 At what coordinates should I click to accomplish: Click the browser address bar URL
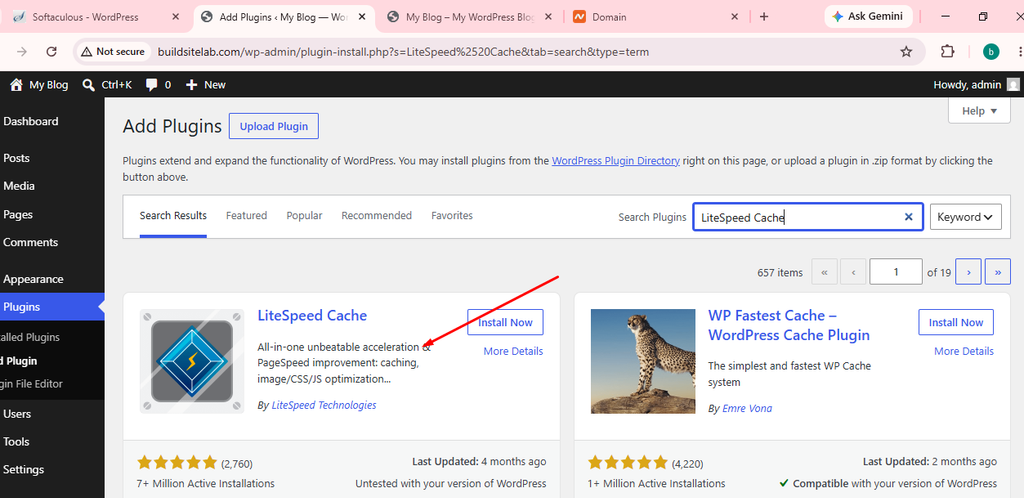click(404, 52)
